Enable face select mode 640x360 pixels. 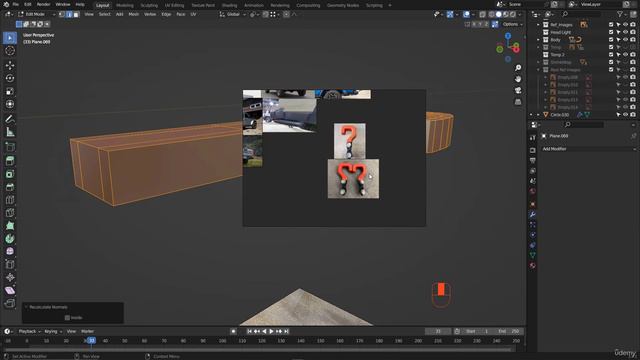click(x=76, y=14)
